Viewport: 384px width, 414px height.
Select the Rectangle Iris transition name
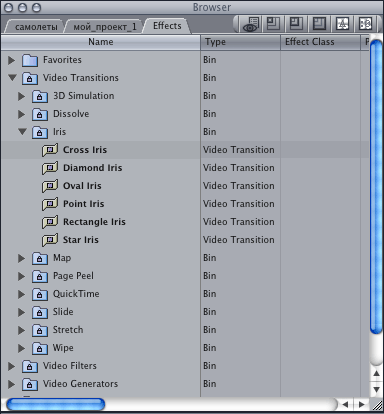[94, 222]
